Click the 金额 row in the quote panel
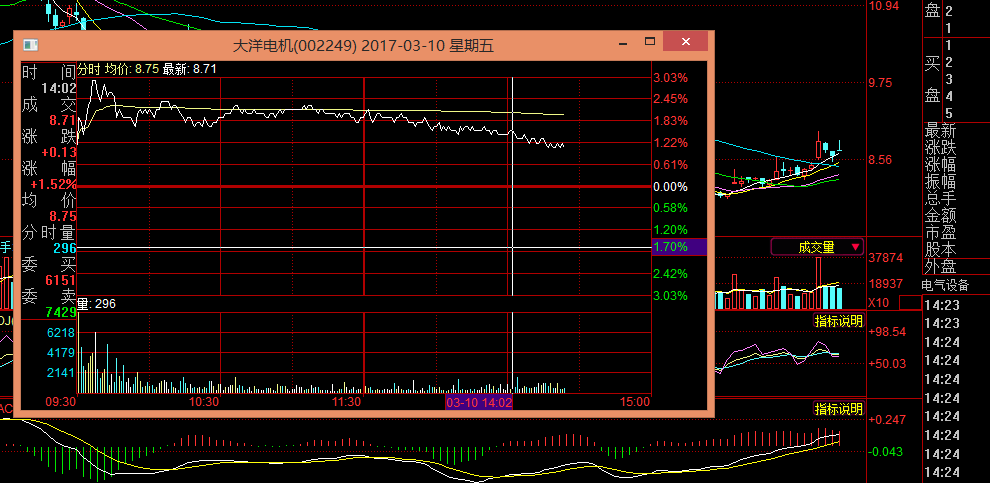The height and width of the screenshot is (483, 990). pyautogui.click(x=941, y=216)
